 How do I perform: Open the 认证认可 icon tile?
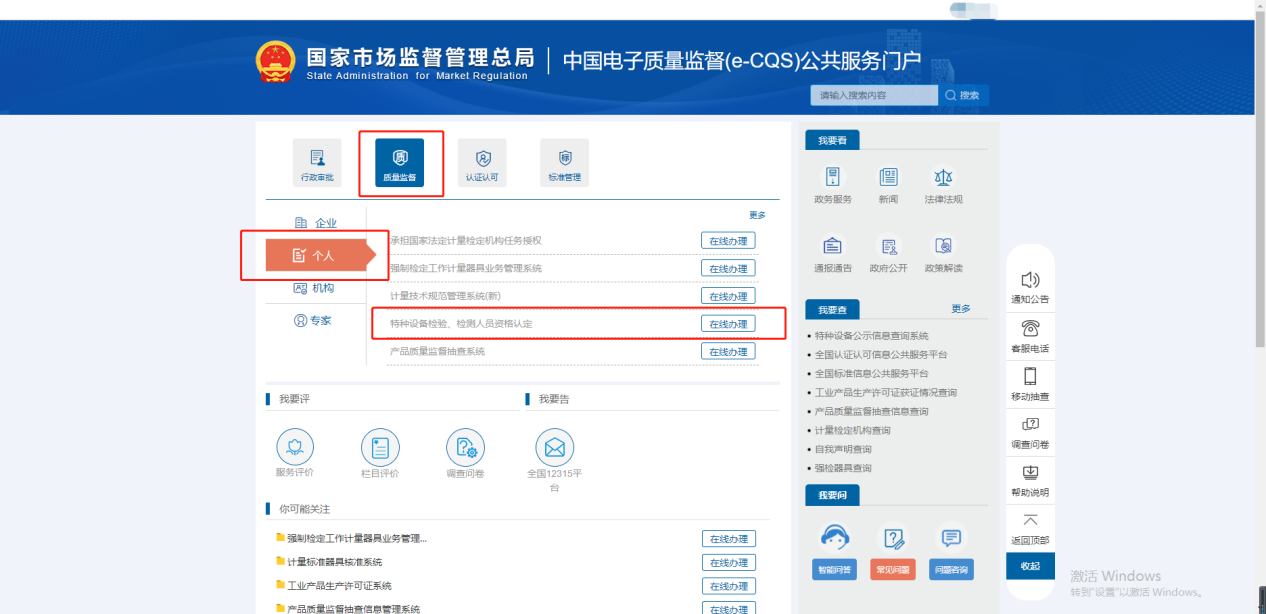(x=482, y=163)
